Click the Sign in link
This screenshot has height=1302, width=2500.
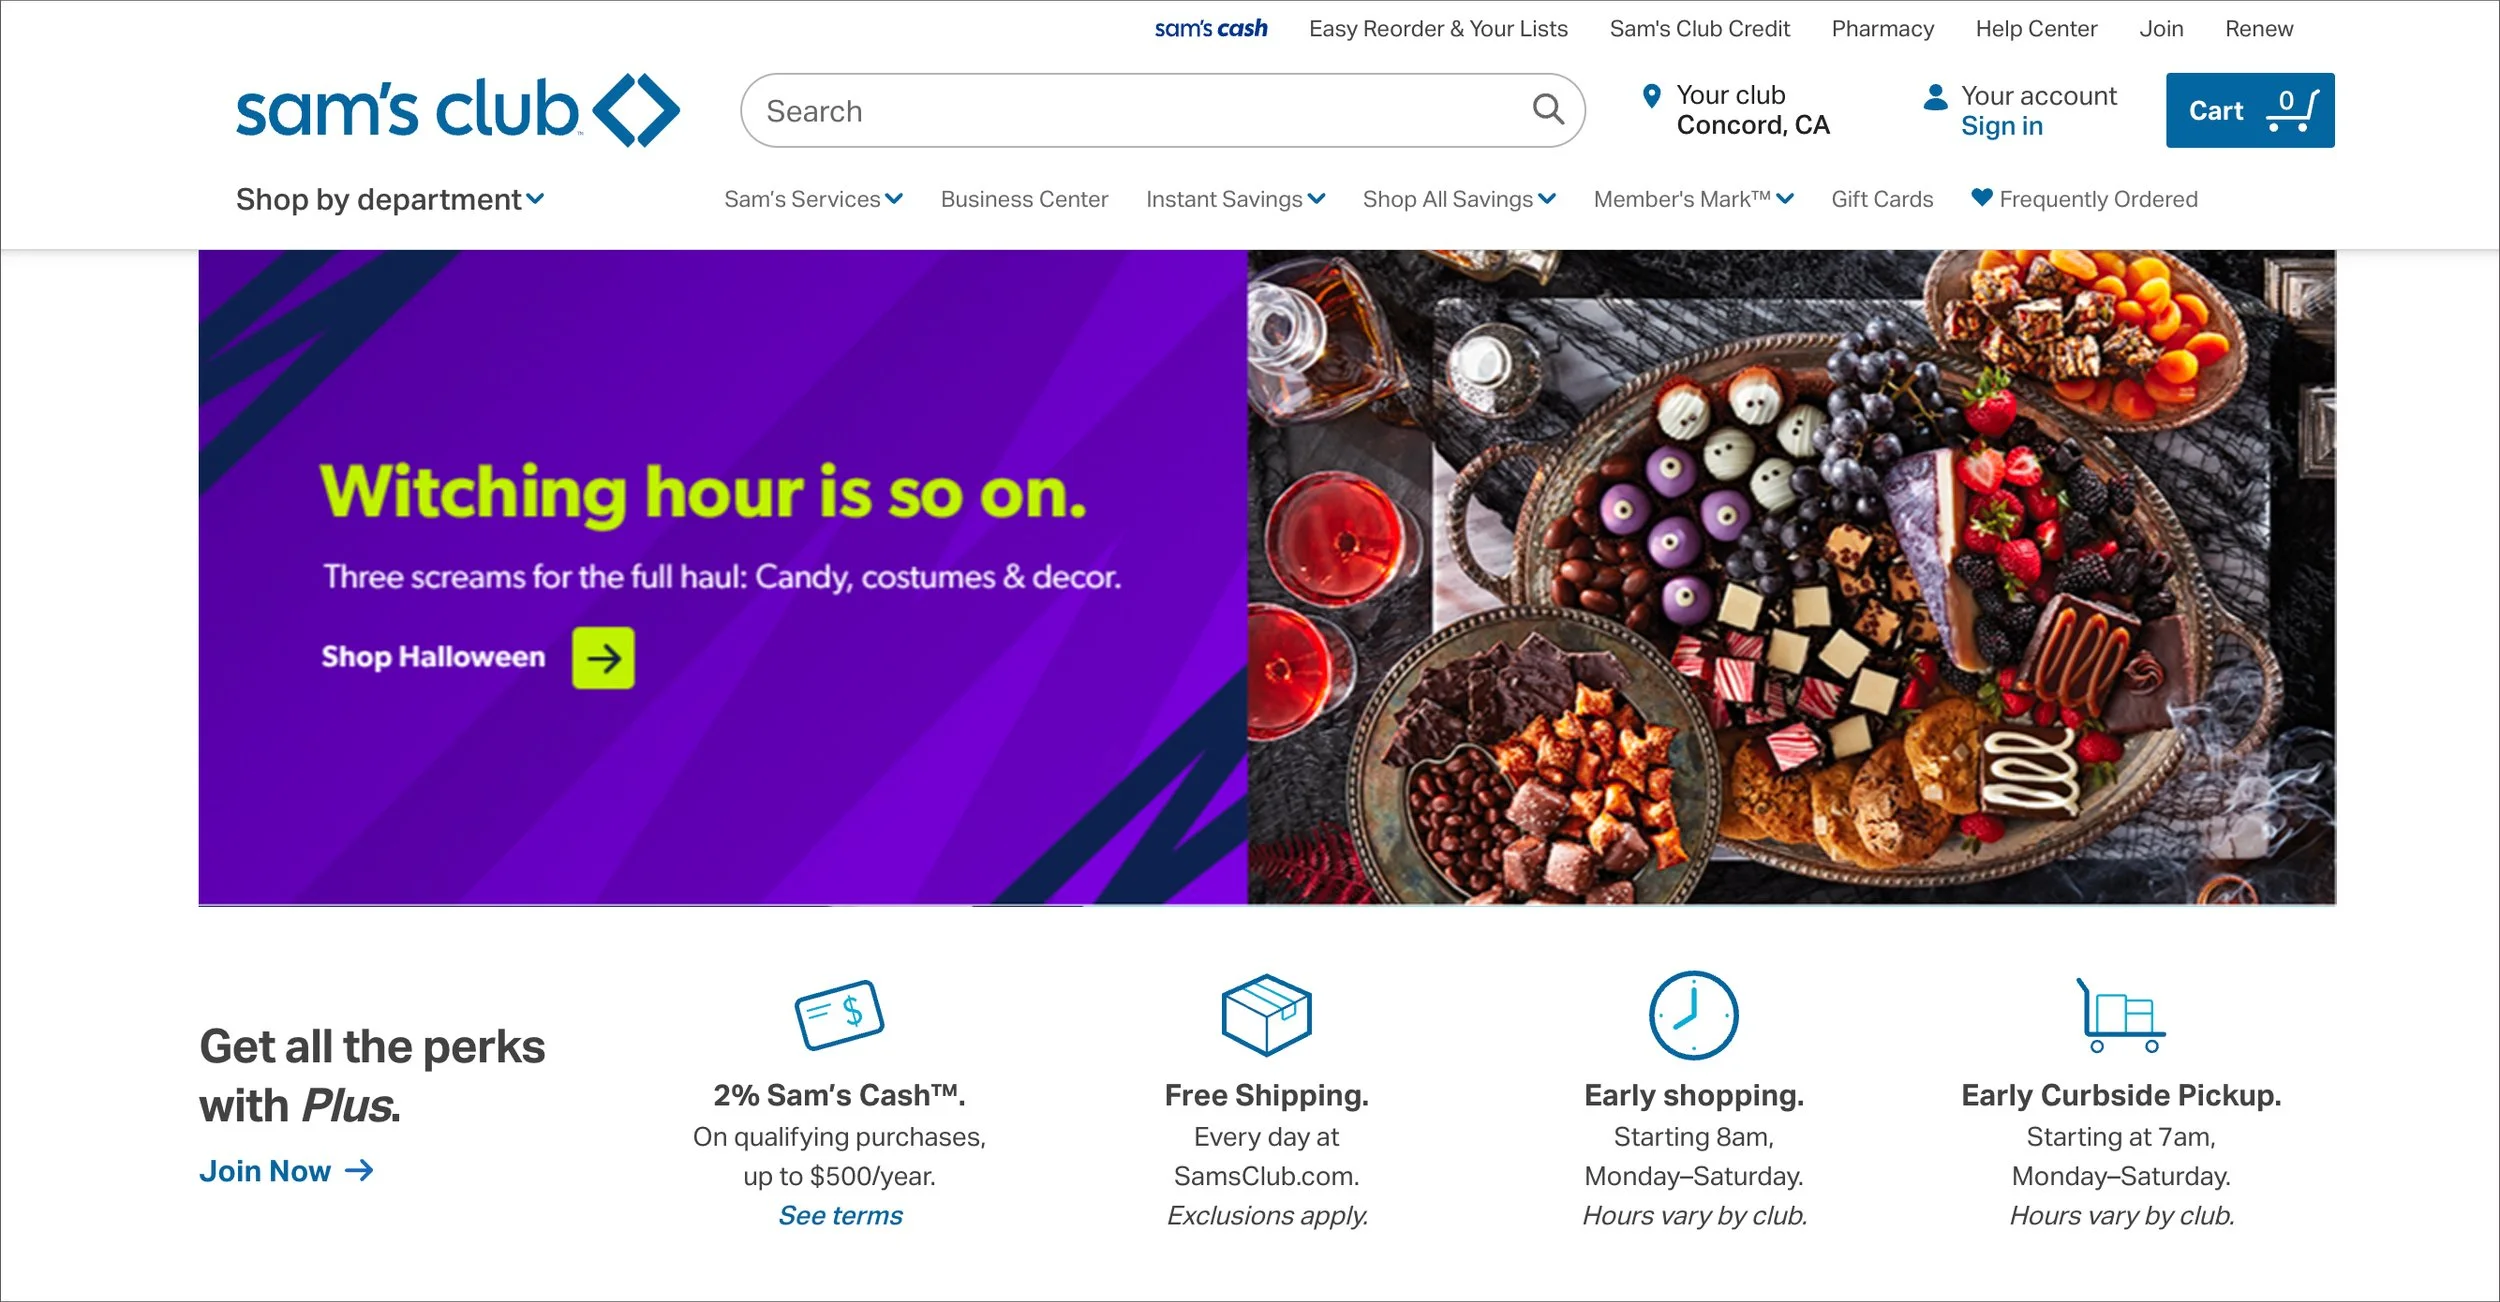[2001, 126]
